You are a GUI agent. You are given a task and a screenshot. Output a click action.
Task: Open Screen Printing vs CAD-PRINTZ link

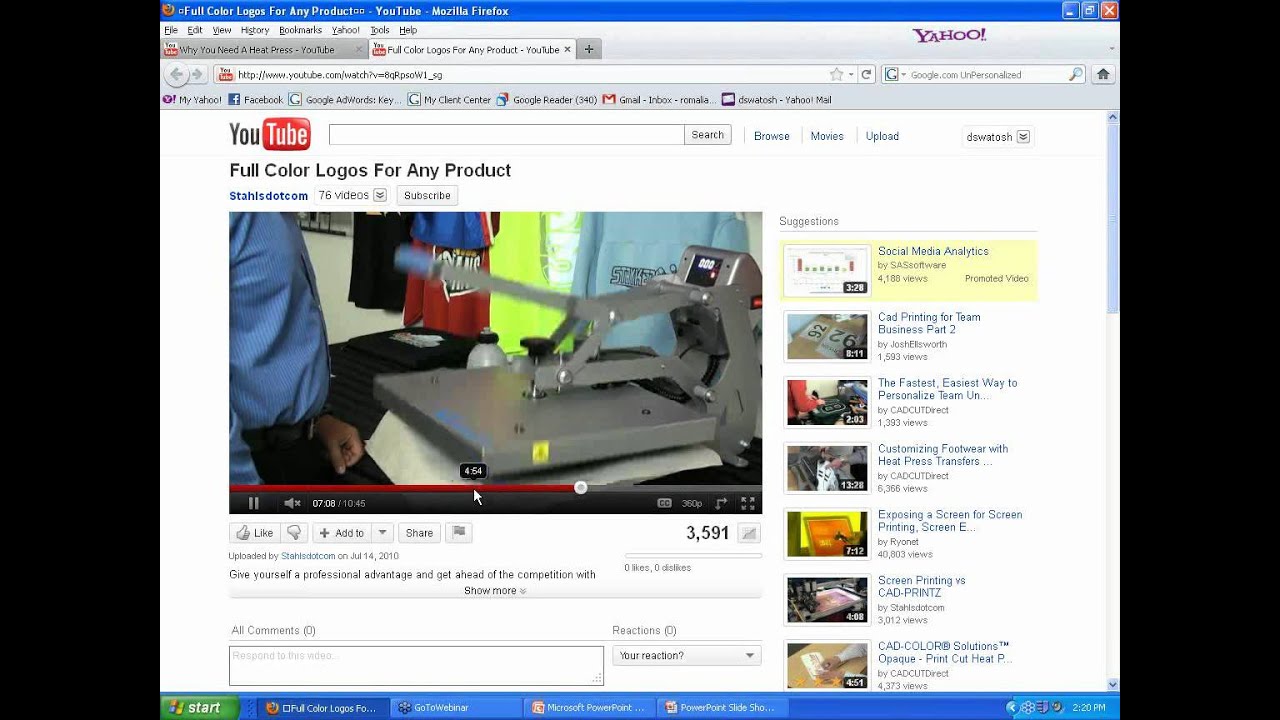[x=921, y=586]
